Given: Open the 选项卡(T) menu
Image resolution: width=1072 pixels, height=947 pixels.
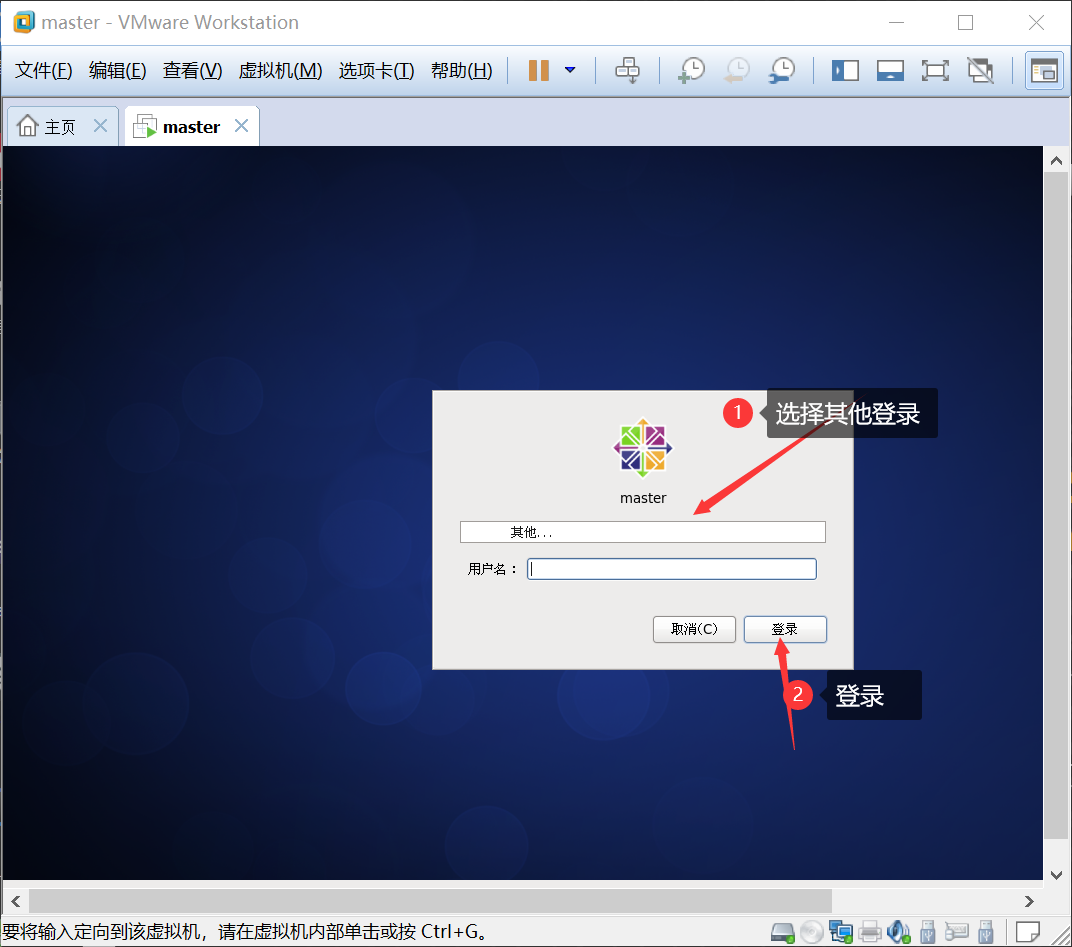Looking at the screenshot, I should [x=376, y=70].
